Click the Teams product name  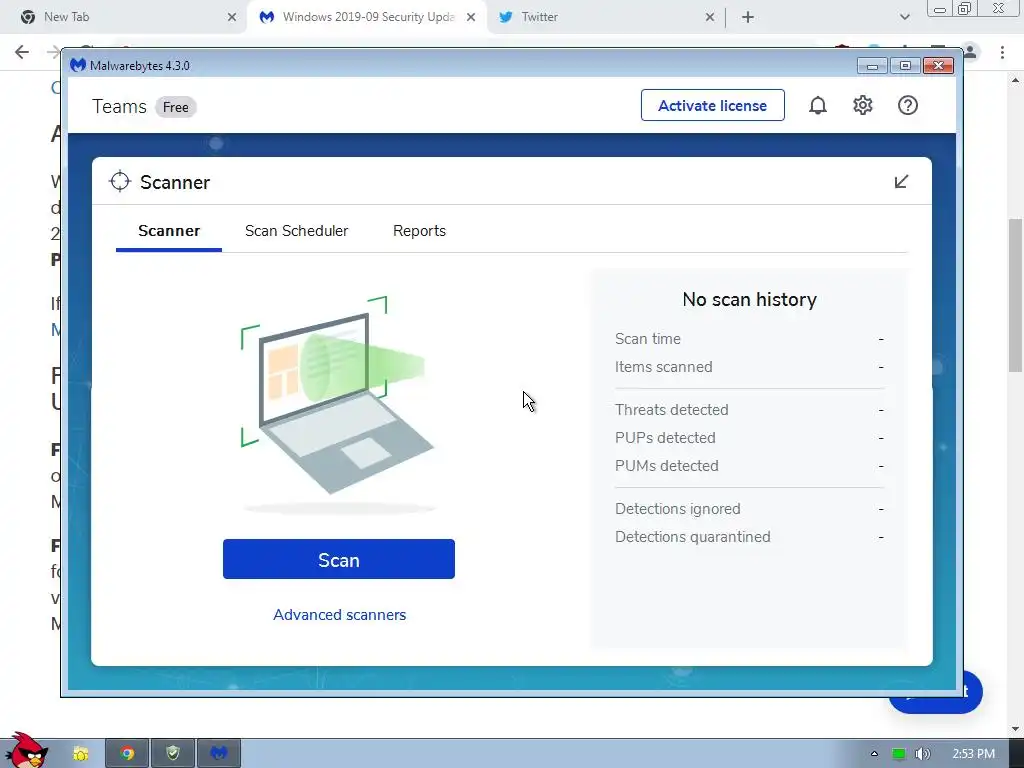(x=120, y=106)
